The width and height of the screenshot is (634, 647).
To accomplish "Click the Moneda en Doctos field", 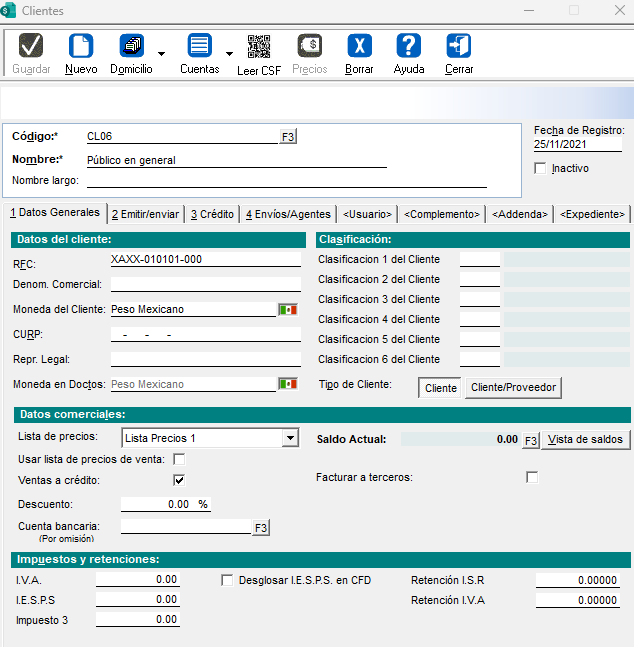I will tap(193, 384).
